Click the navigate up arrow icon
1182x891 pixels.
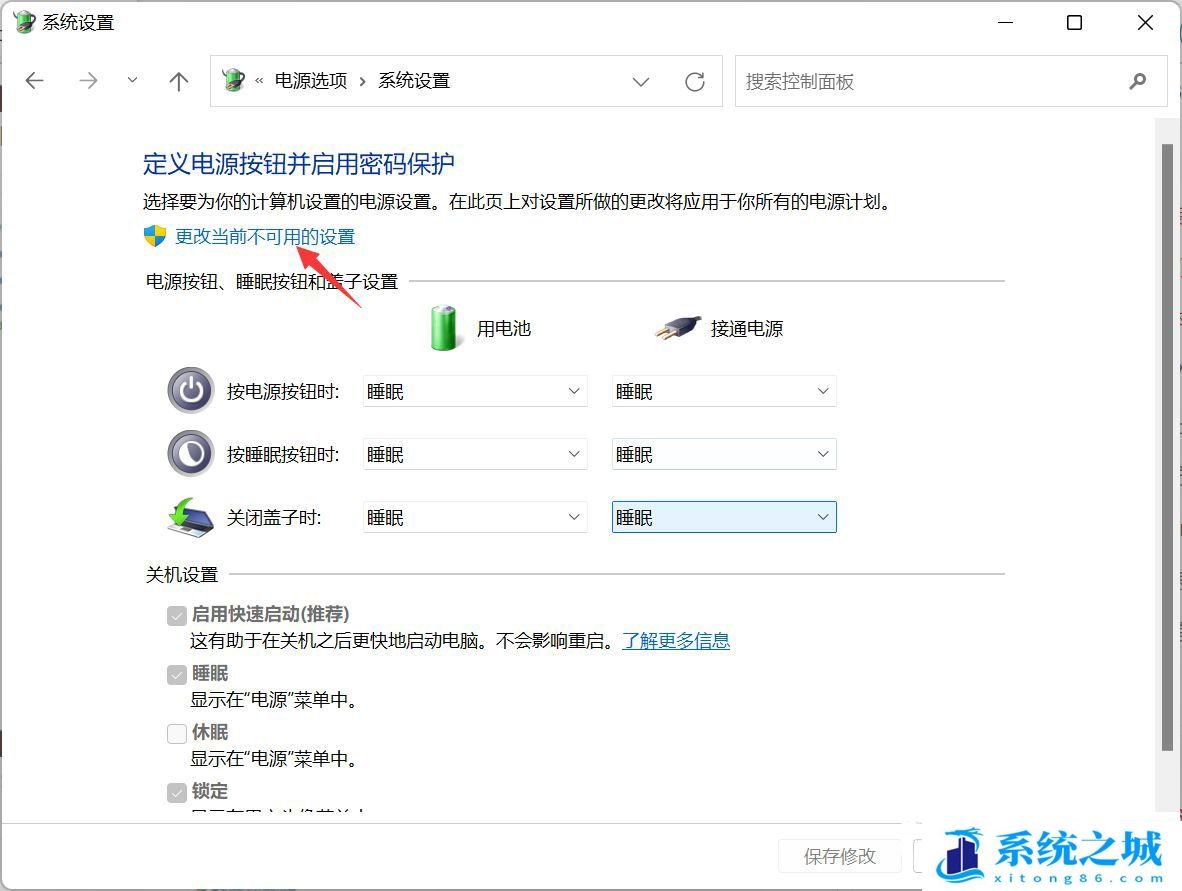pos(178,81)
